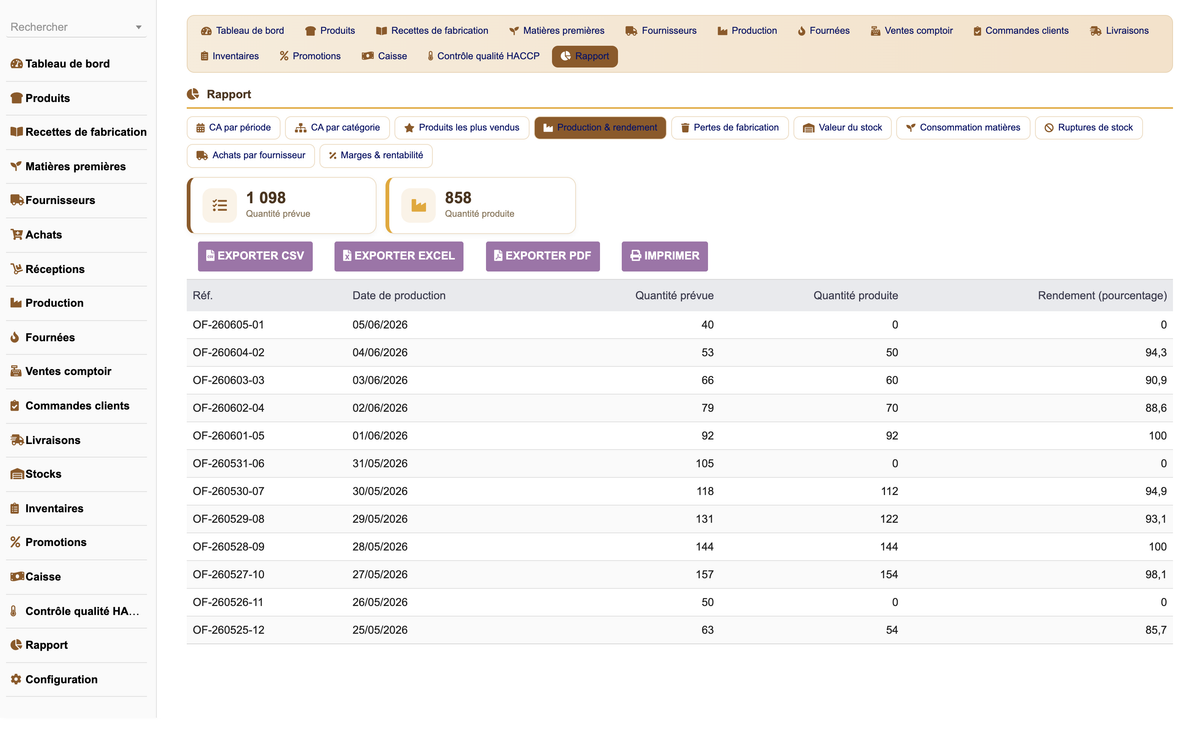The height and width of the screenshot is (741, 1200).
Task: Open Recettes de fabrication in top navigation
Action: tap(432, 31)
